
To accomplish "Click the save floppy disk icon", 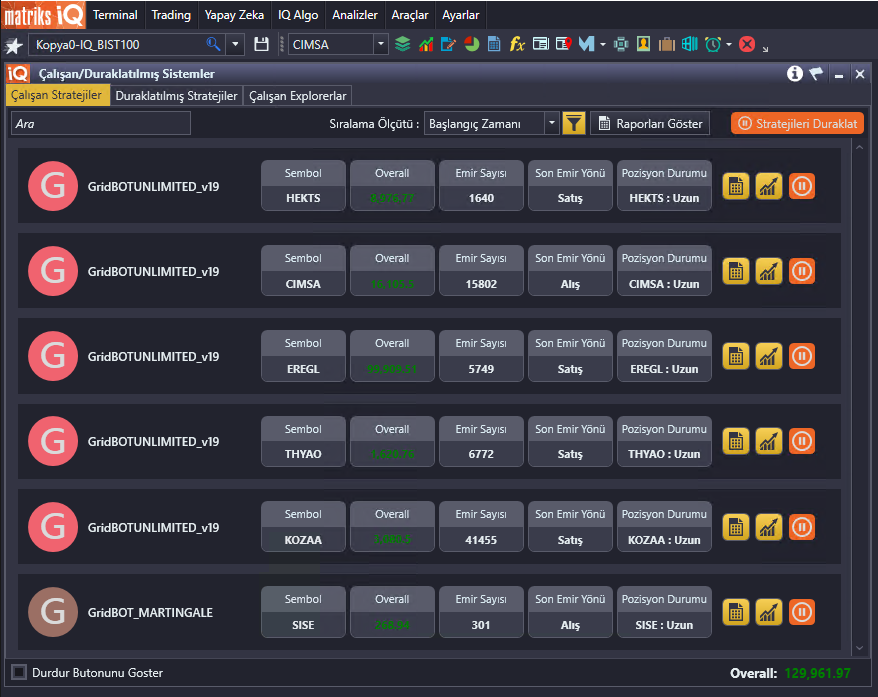I will point(261,44).
